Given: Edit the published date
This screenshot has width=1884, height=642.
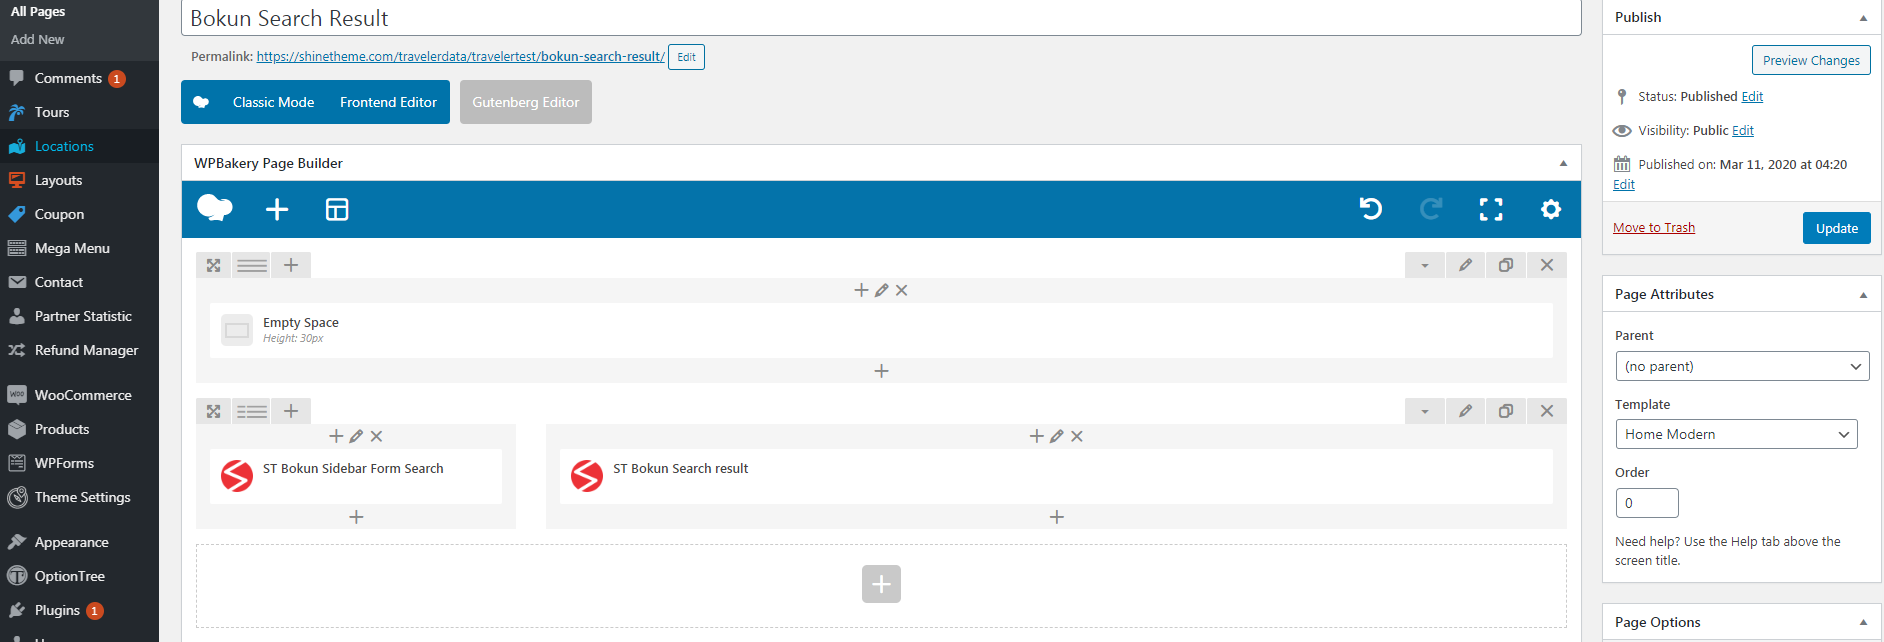Looking at the screenshot, I should [1624, 185].
